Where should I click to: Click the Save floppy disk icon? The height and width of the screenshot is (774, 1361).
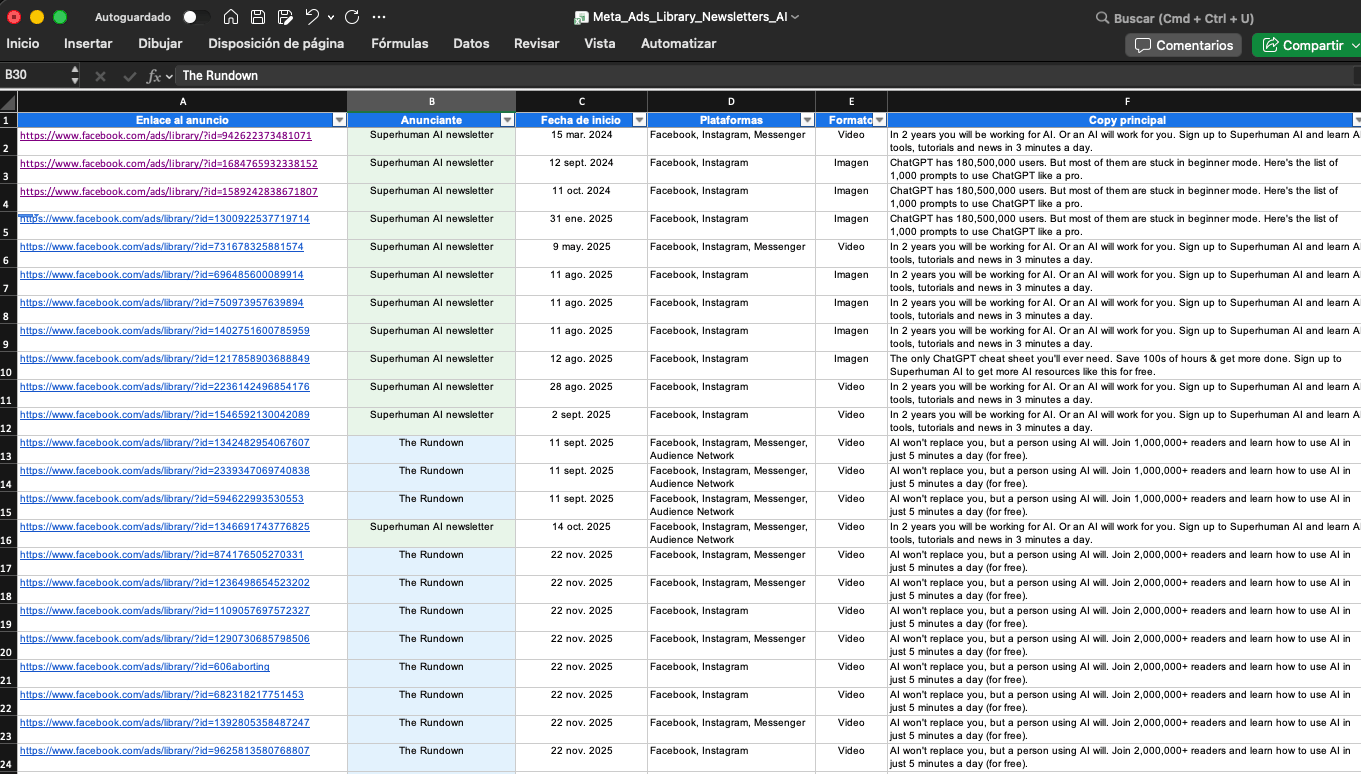pos(258,17)
